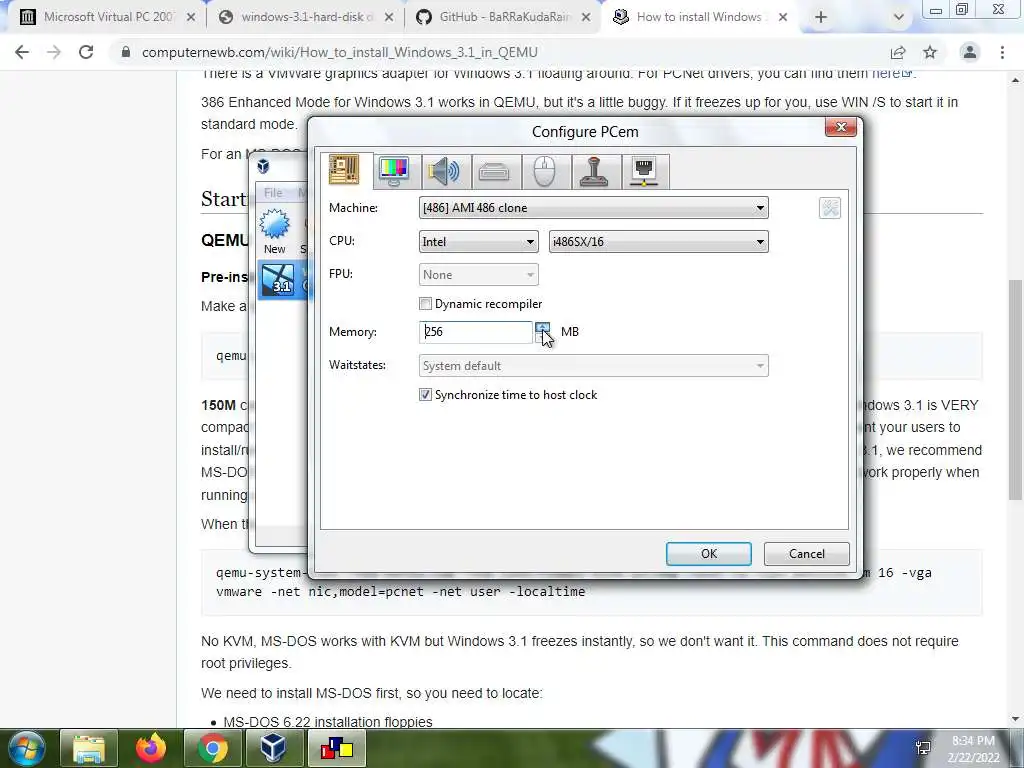Open the tab search dropdown arrow
Screen dimensions: 1024x768
[x=899, y=17]
